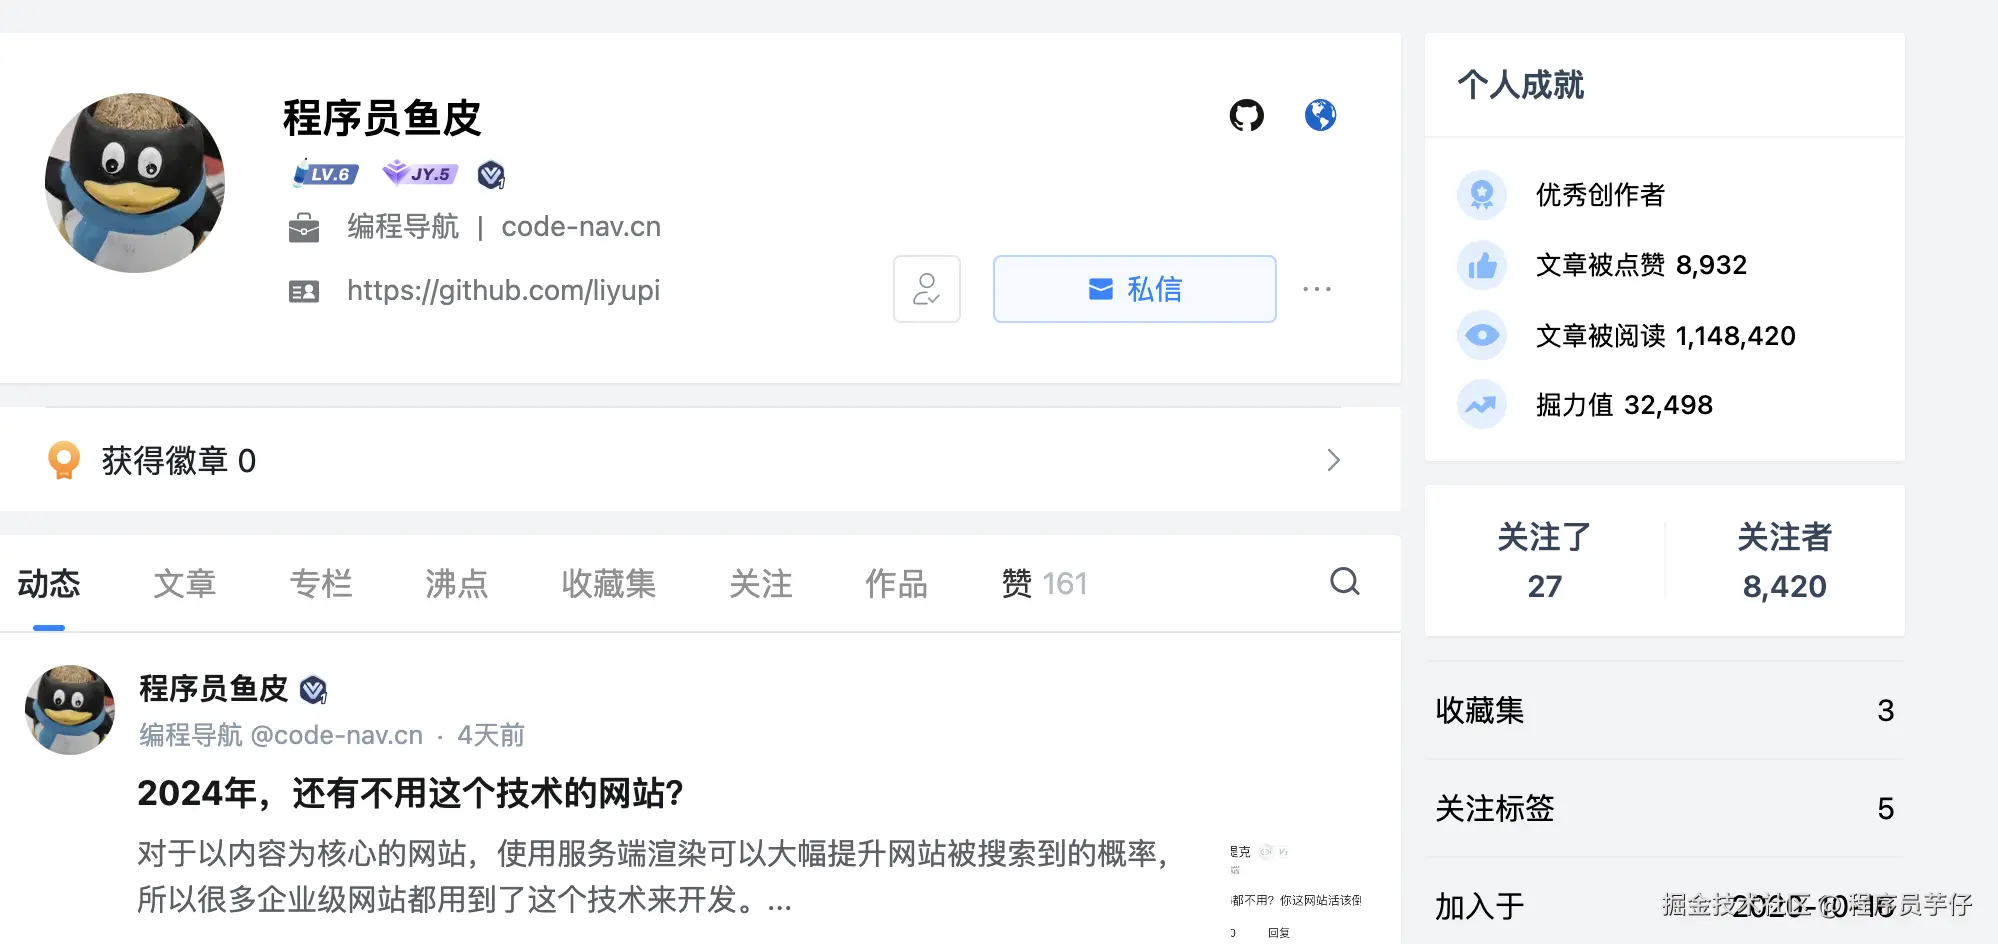Click the verification badge beside 程序员鱼皮
The image size is (1998, 944).
click(x=491, y=173)
